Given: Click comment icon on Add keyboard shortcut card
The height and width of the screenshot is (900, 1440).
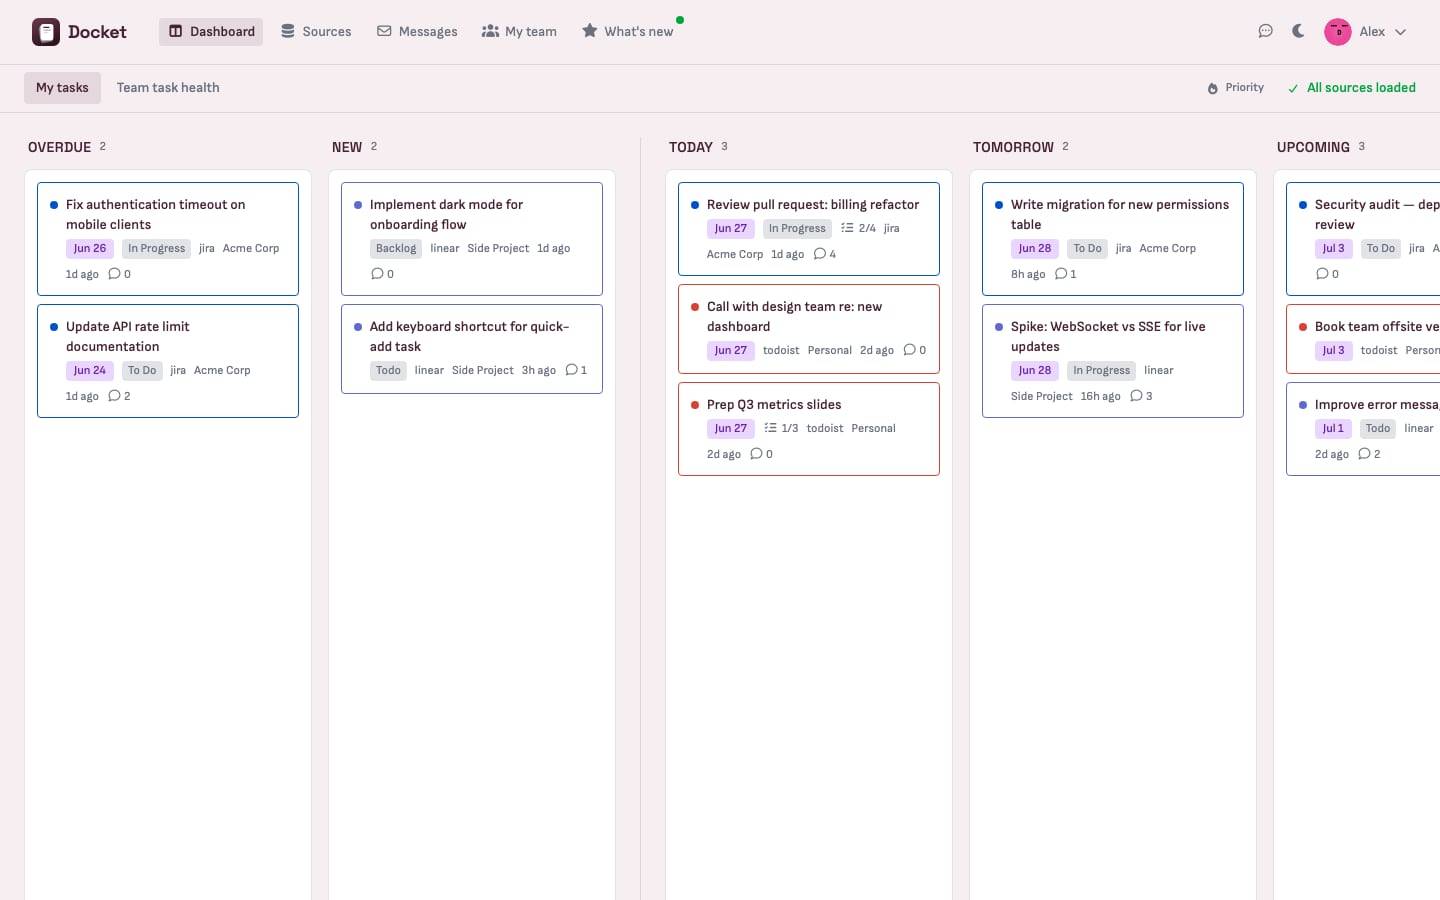Looking at the screenshot, I should coord(571,370).
